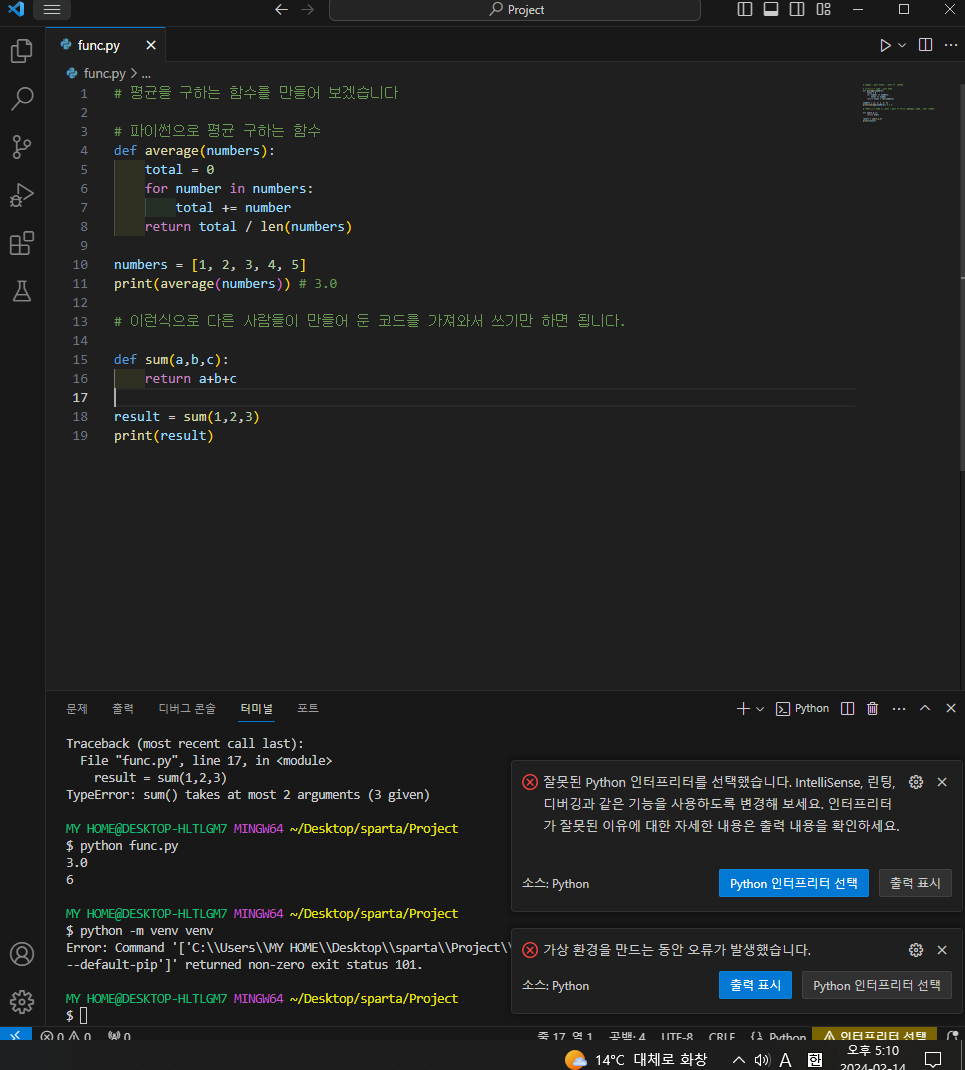Open the Customize Layout control

(824, 10)
